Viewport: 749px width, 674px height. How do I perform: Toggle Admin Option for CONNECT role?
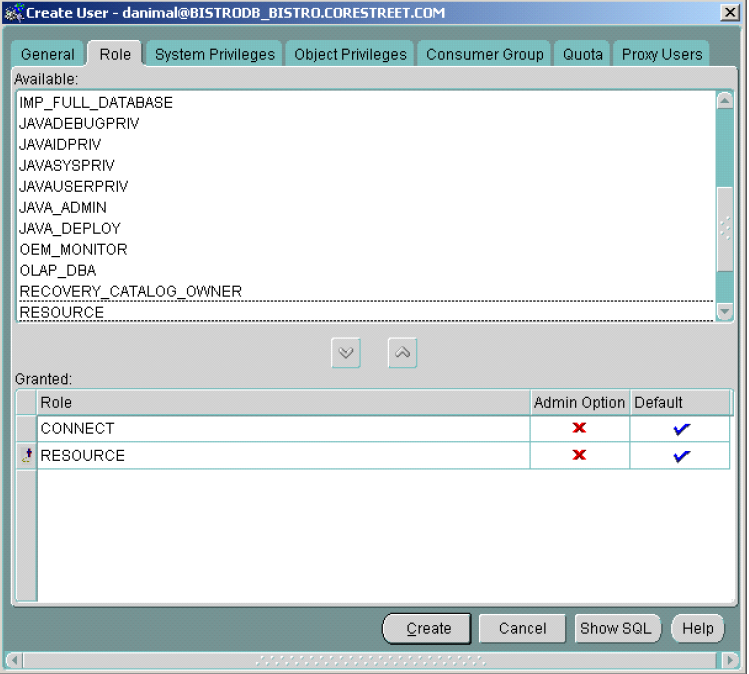pyautogui.click(x=579, y=429)
